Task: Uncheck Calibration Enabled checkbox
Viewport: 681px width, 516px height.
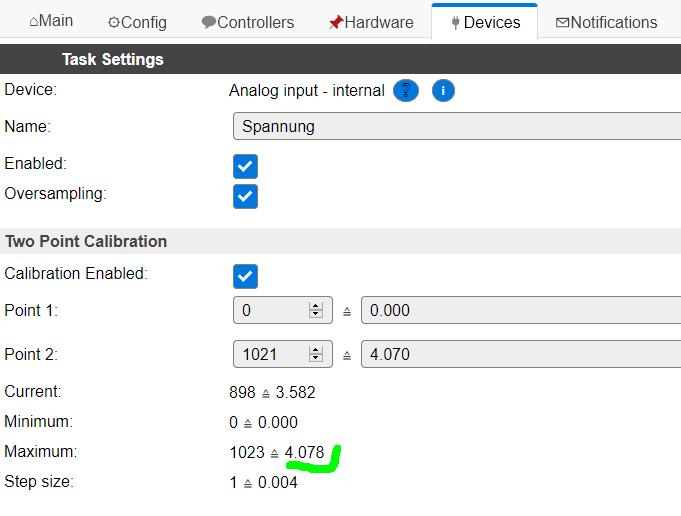Action: click(x=245, y=276)
